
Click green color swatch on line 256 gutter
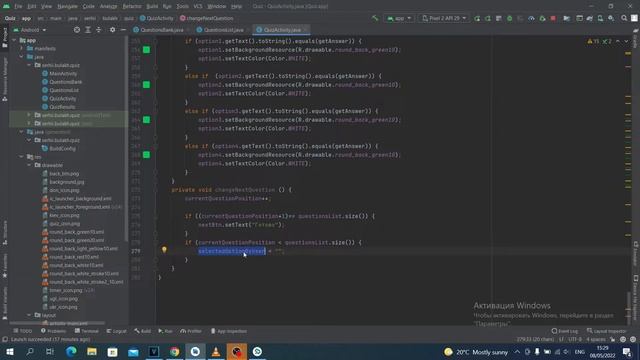coord(146,50)
